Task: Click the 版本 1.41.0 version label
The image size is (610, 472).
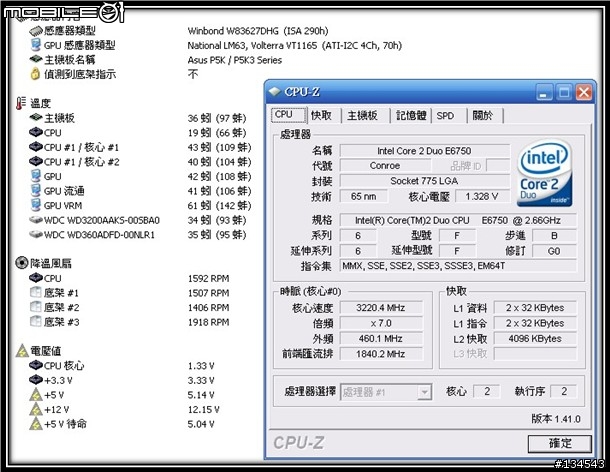Action: [x=556, y=419]
